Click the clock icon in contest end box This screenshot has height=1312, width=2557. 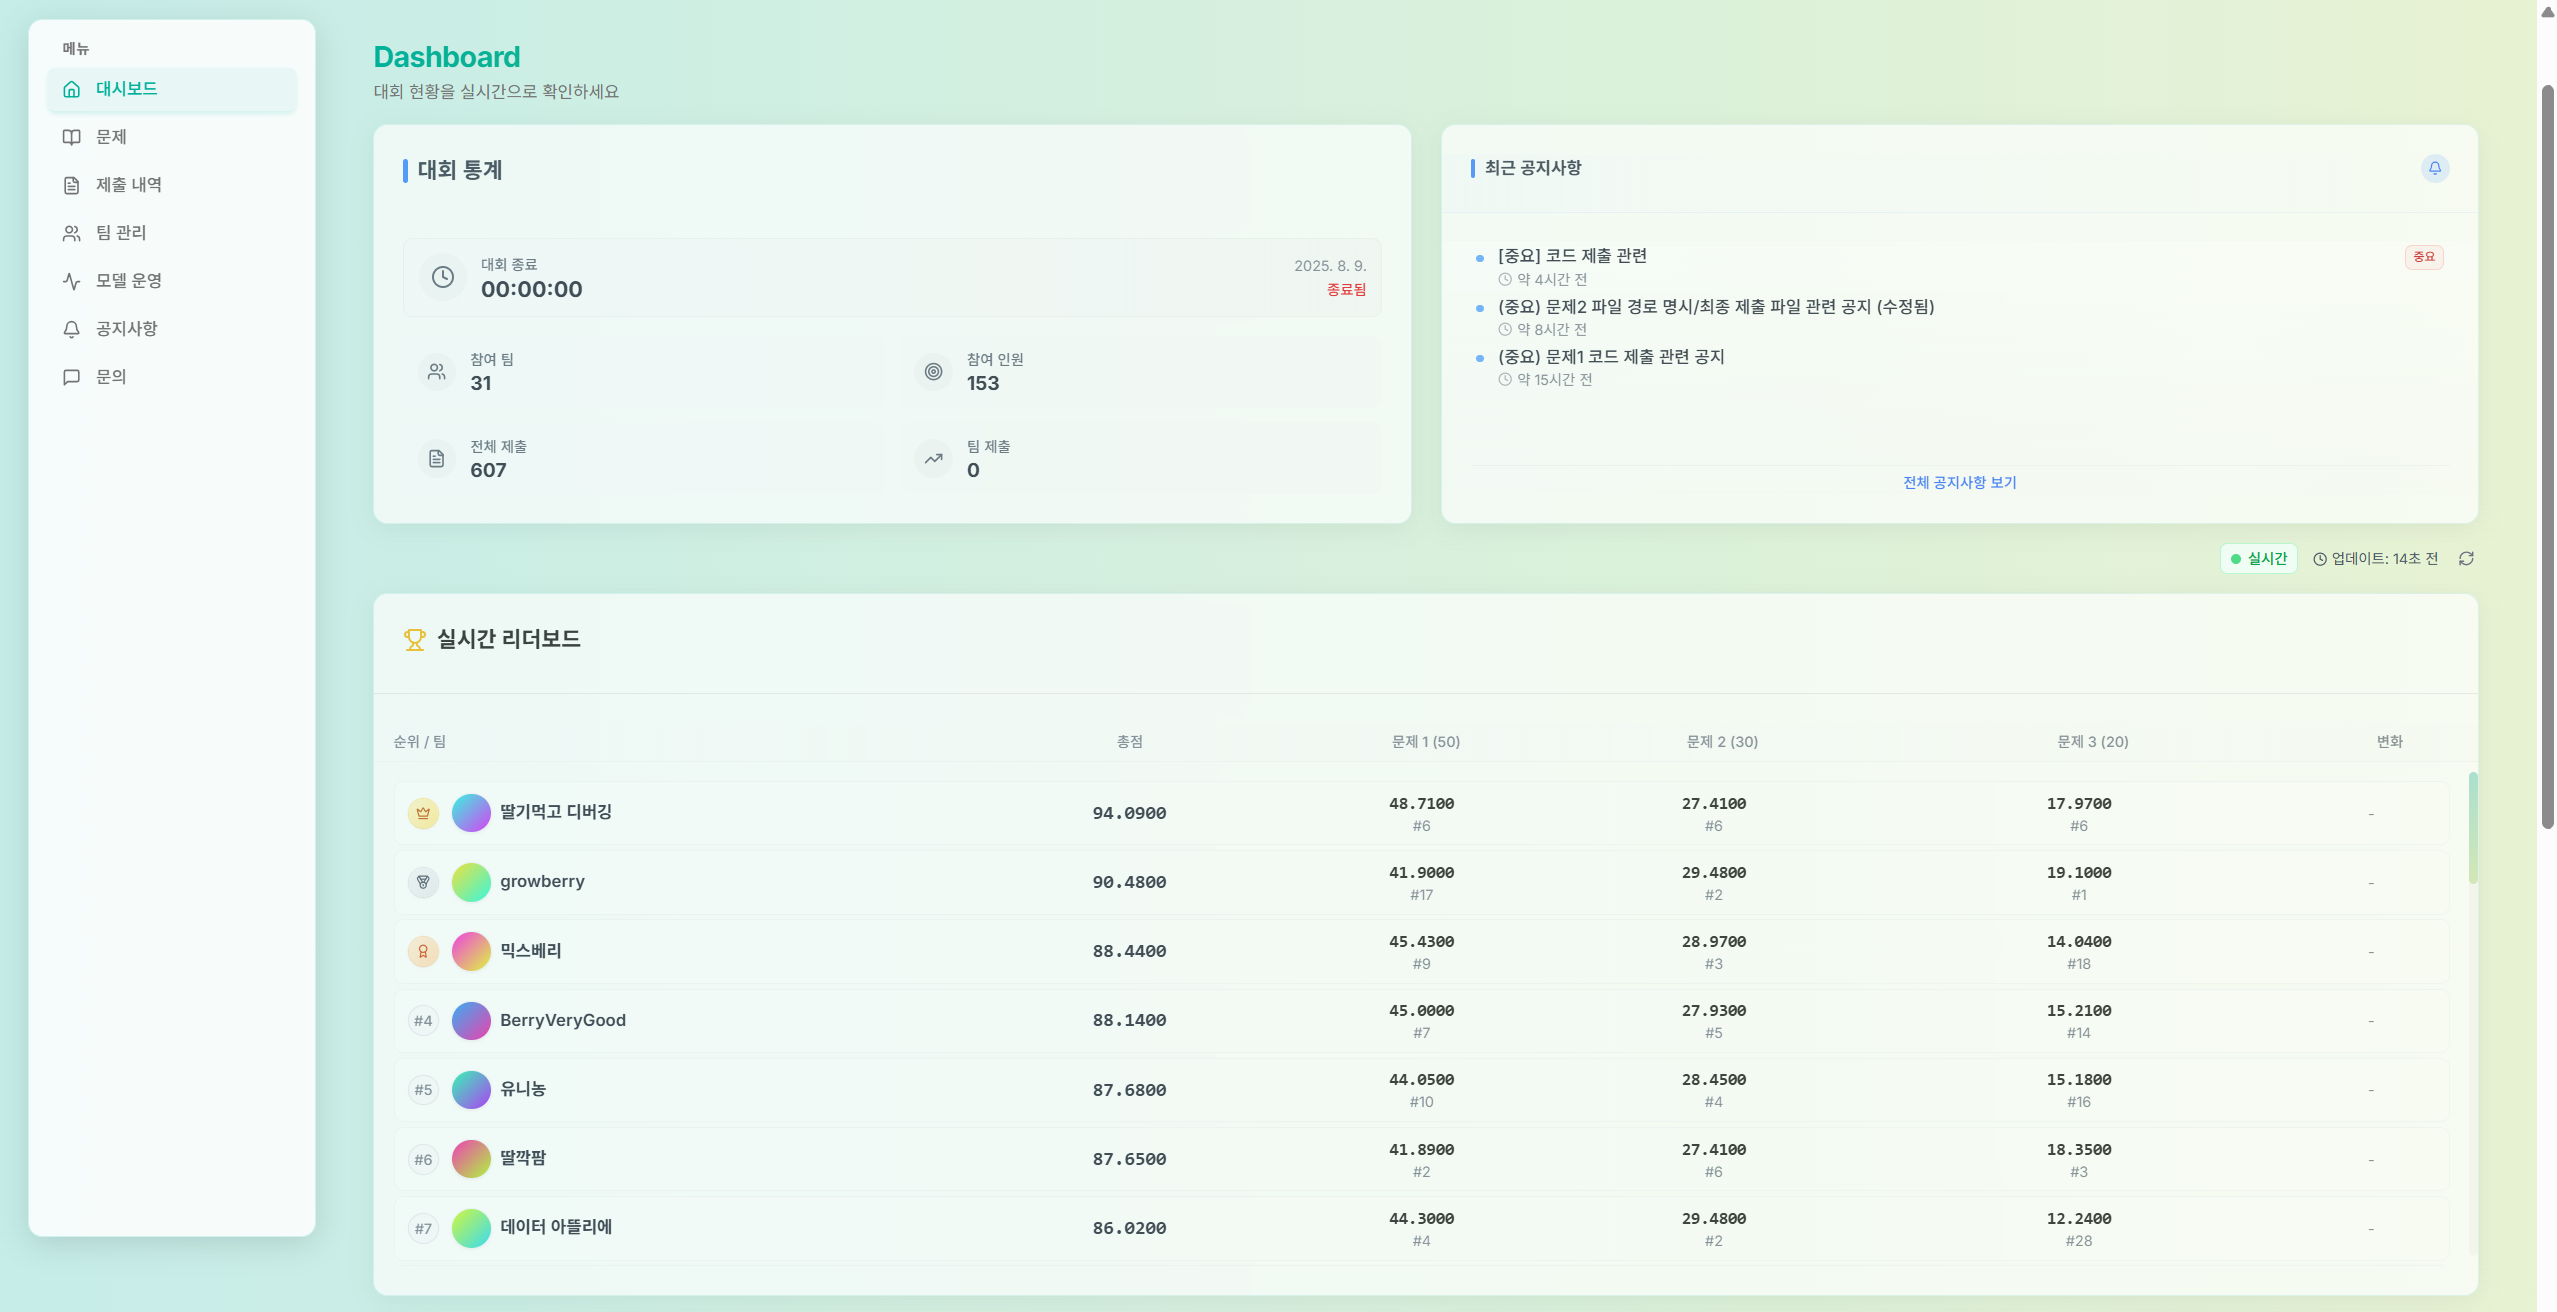[x=443, y=277]
